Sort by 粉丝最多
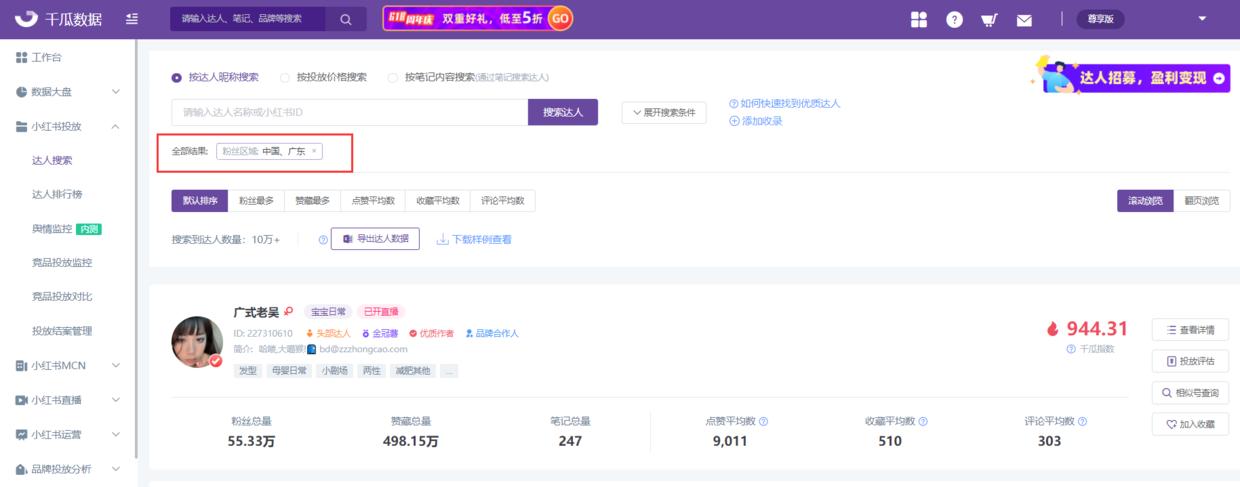1240x487 pixels. click(256, 201)
